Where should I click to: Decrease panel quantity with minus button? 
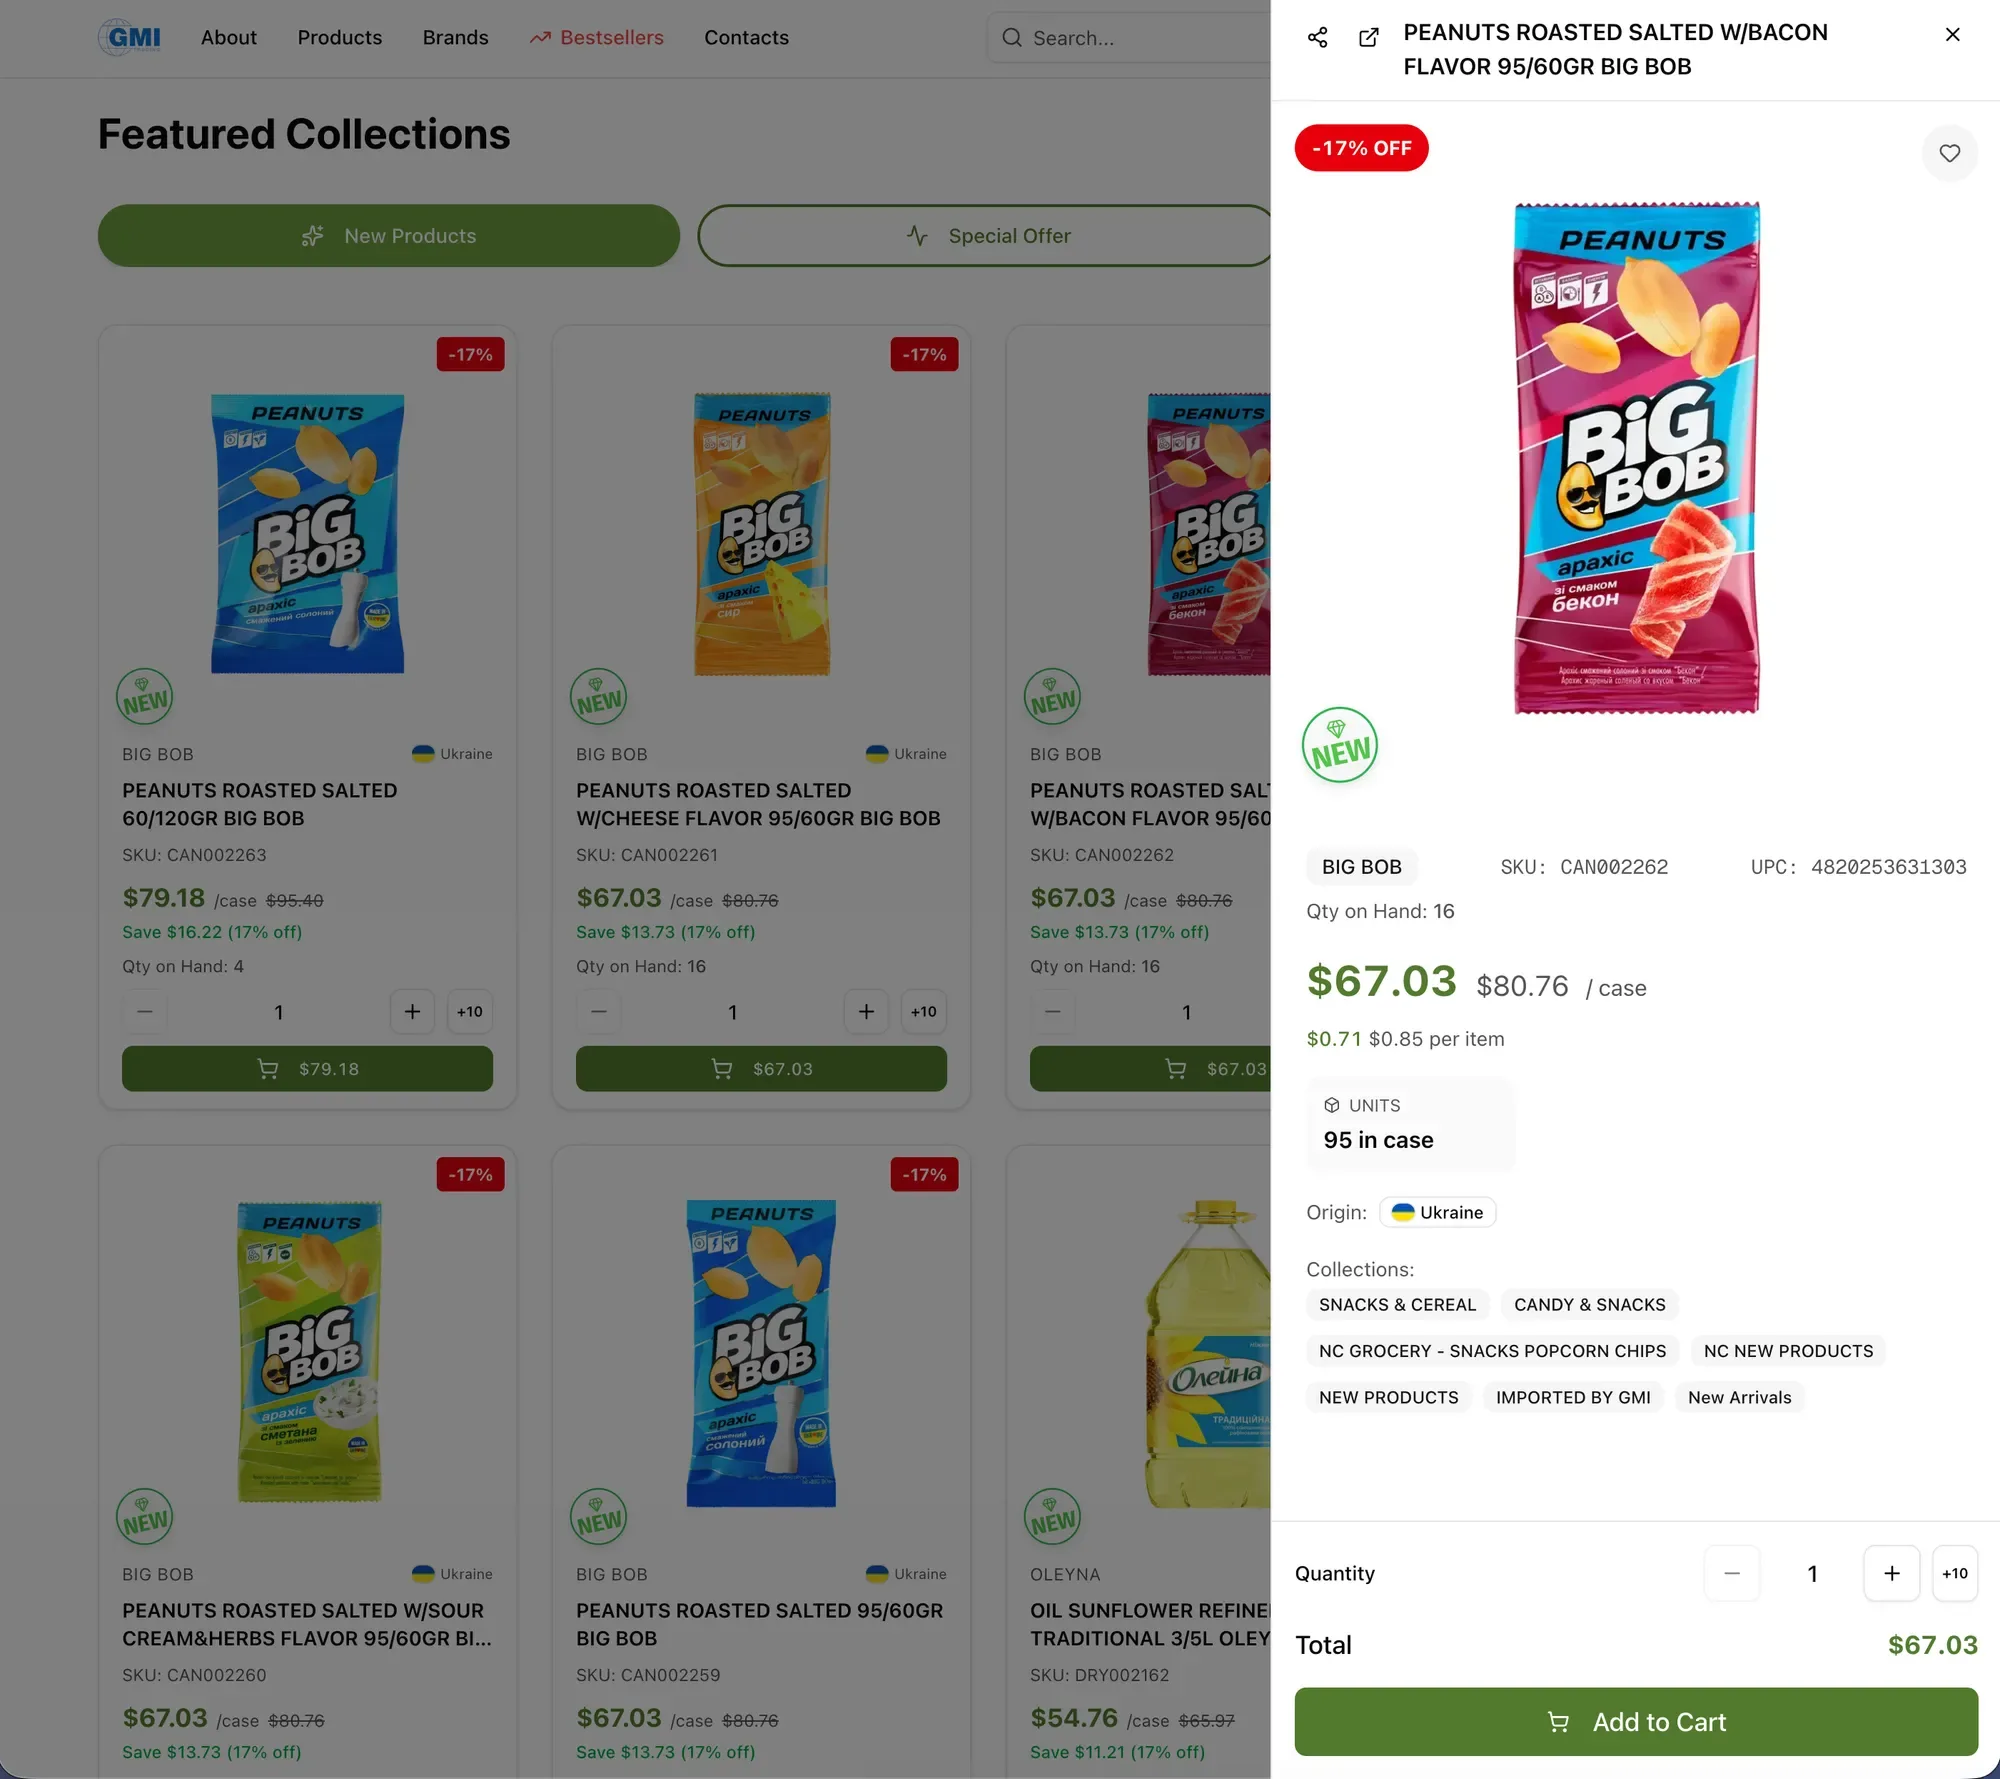point(1731,1572)
